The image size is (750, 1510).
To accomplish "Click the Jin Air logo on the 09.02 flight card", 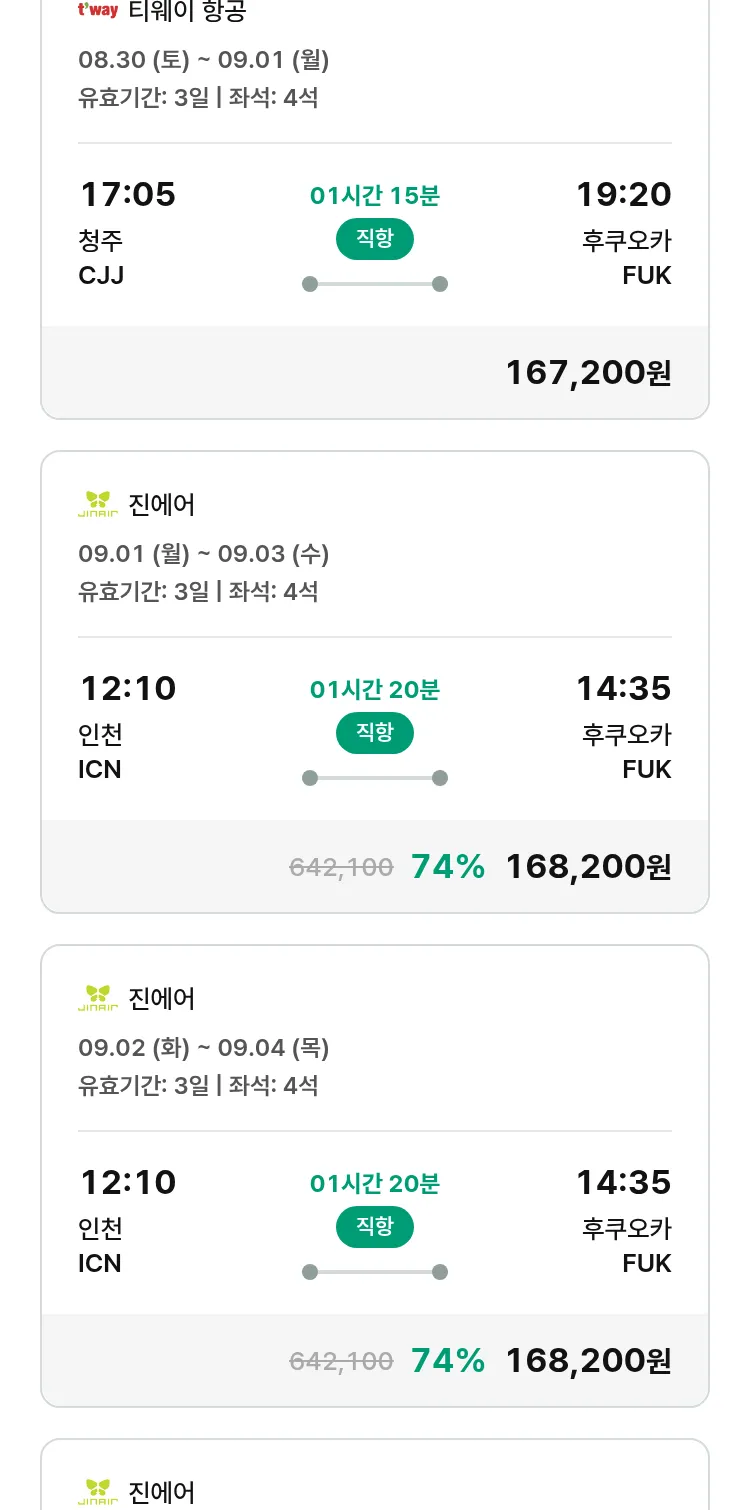I will [x=98, y=998].
